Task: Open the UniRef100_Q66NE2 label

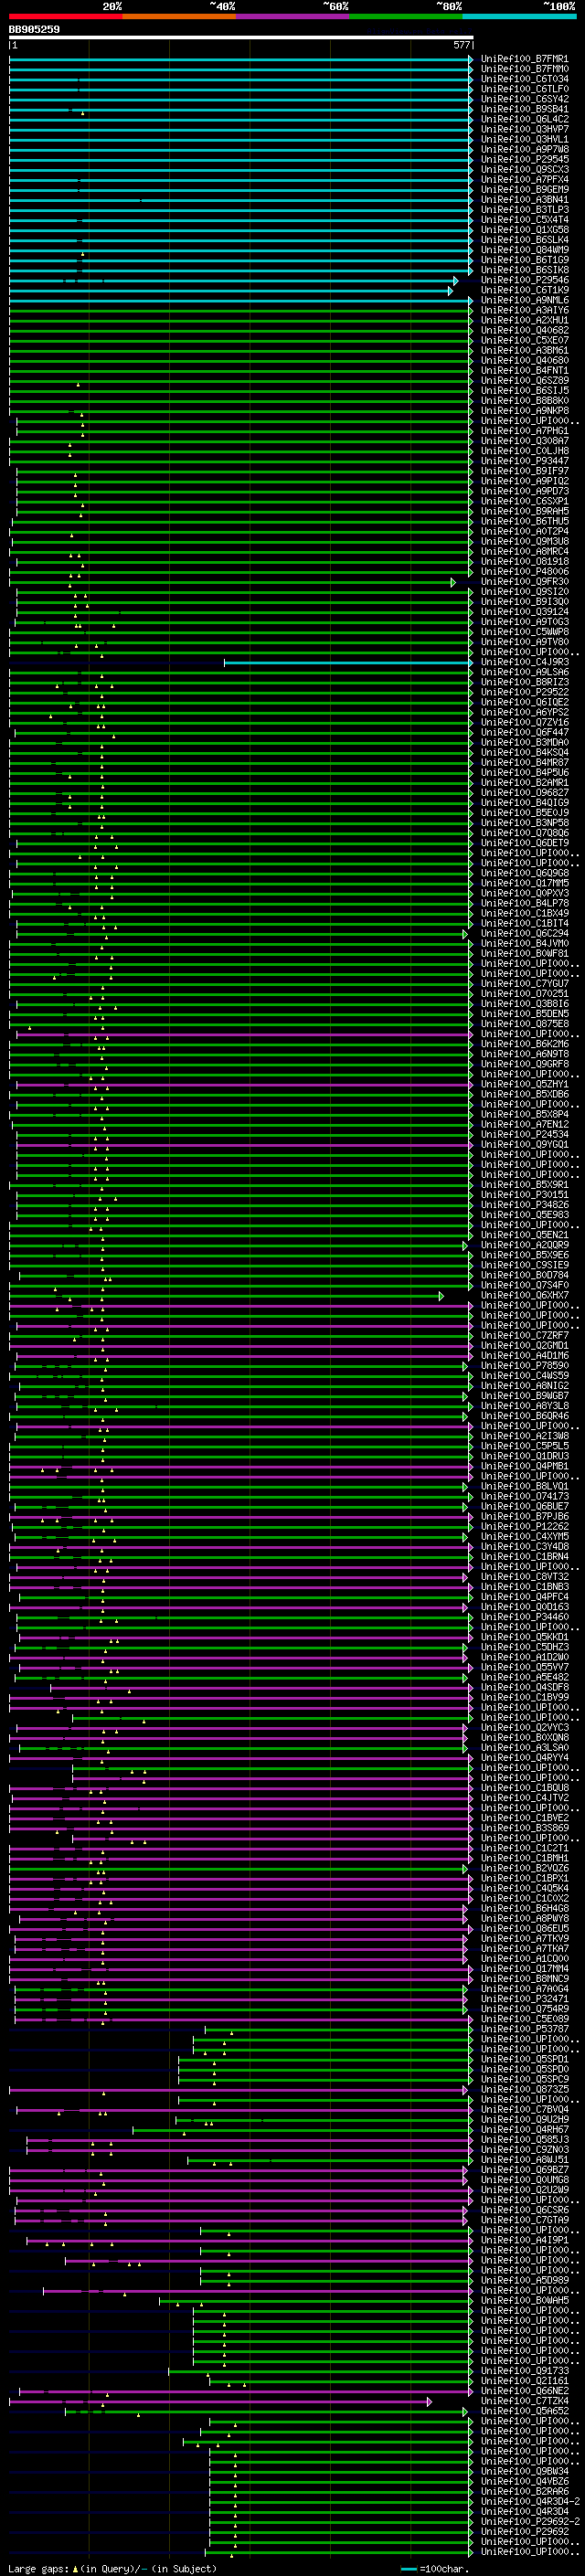Action: [x=524, y=2391]
